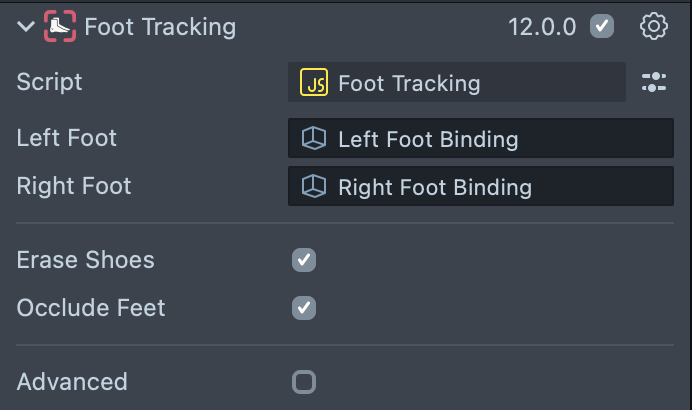Click the Script property label
The image size is (692, 410).
pyautogui.click(x=49, y=83)
